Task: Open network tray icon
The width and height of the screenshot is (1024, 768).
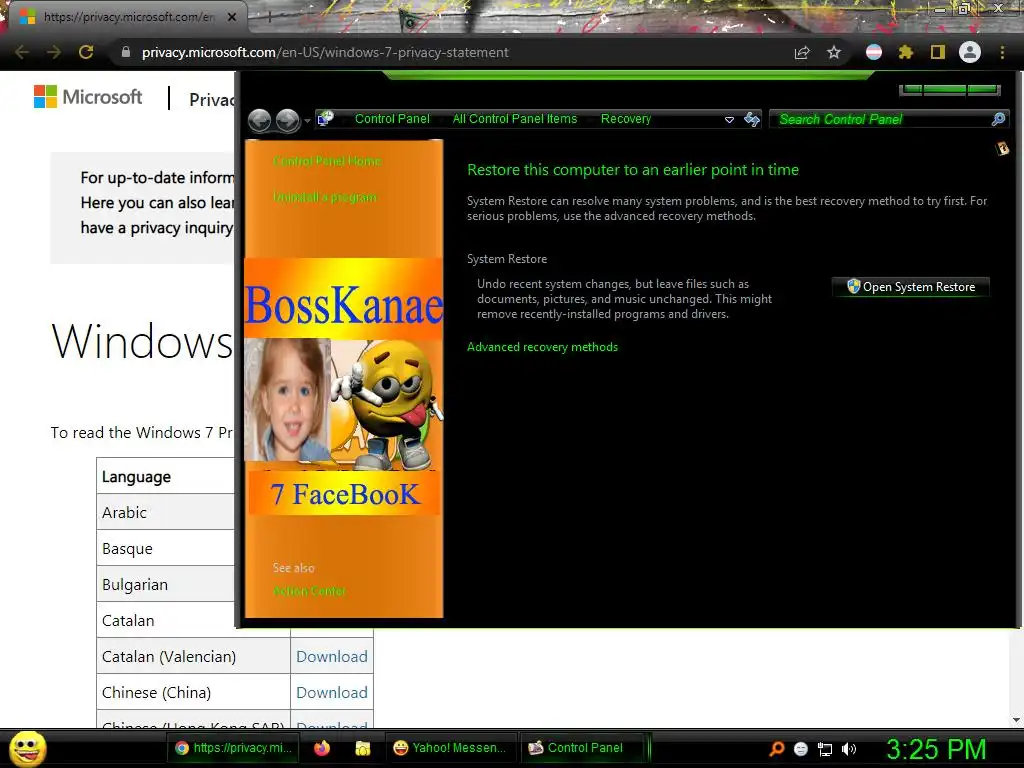Action: point(825,749)
